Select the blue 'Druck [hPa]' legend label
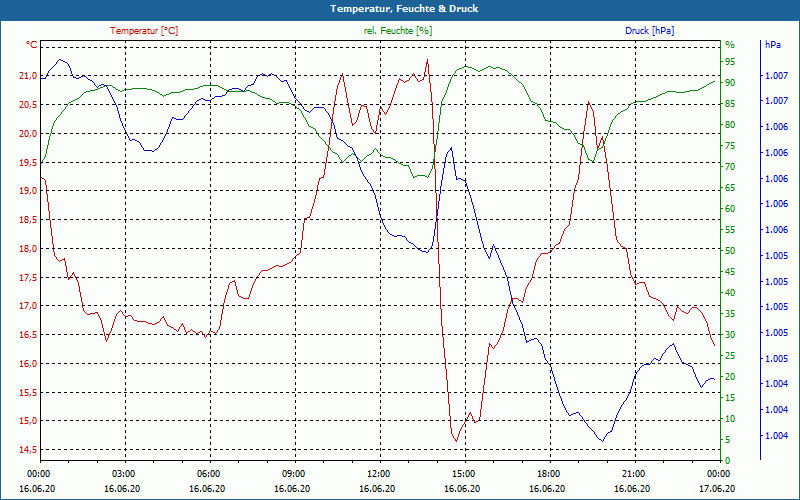Viewport: 800px width, 500px height. tap(649, 31)
